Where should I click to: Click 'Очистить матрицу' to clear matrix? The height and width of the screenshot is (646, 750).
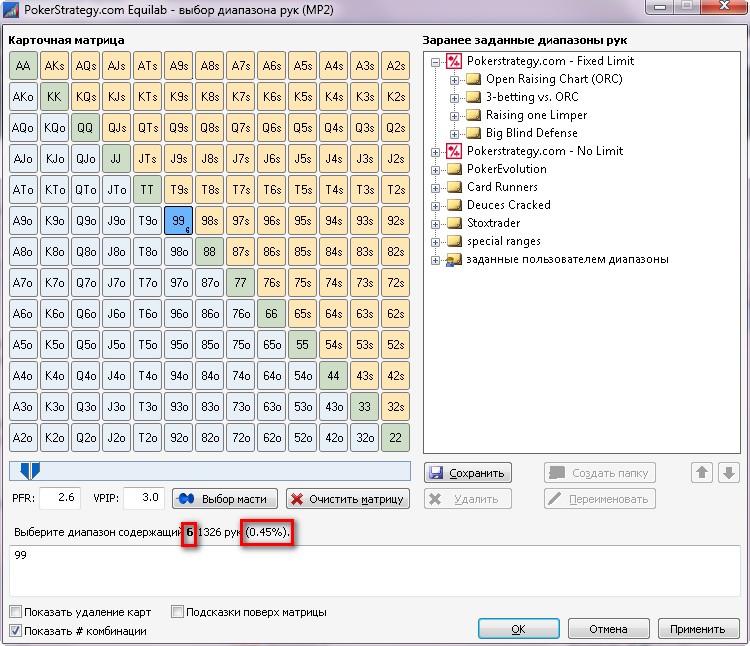[348, 499]
